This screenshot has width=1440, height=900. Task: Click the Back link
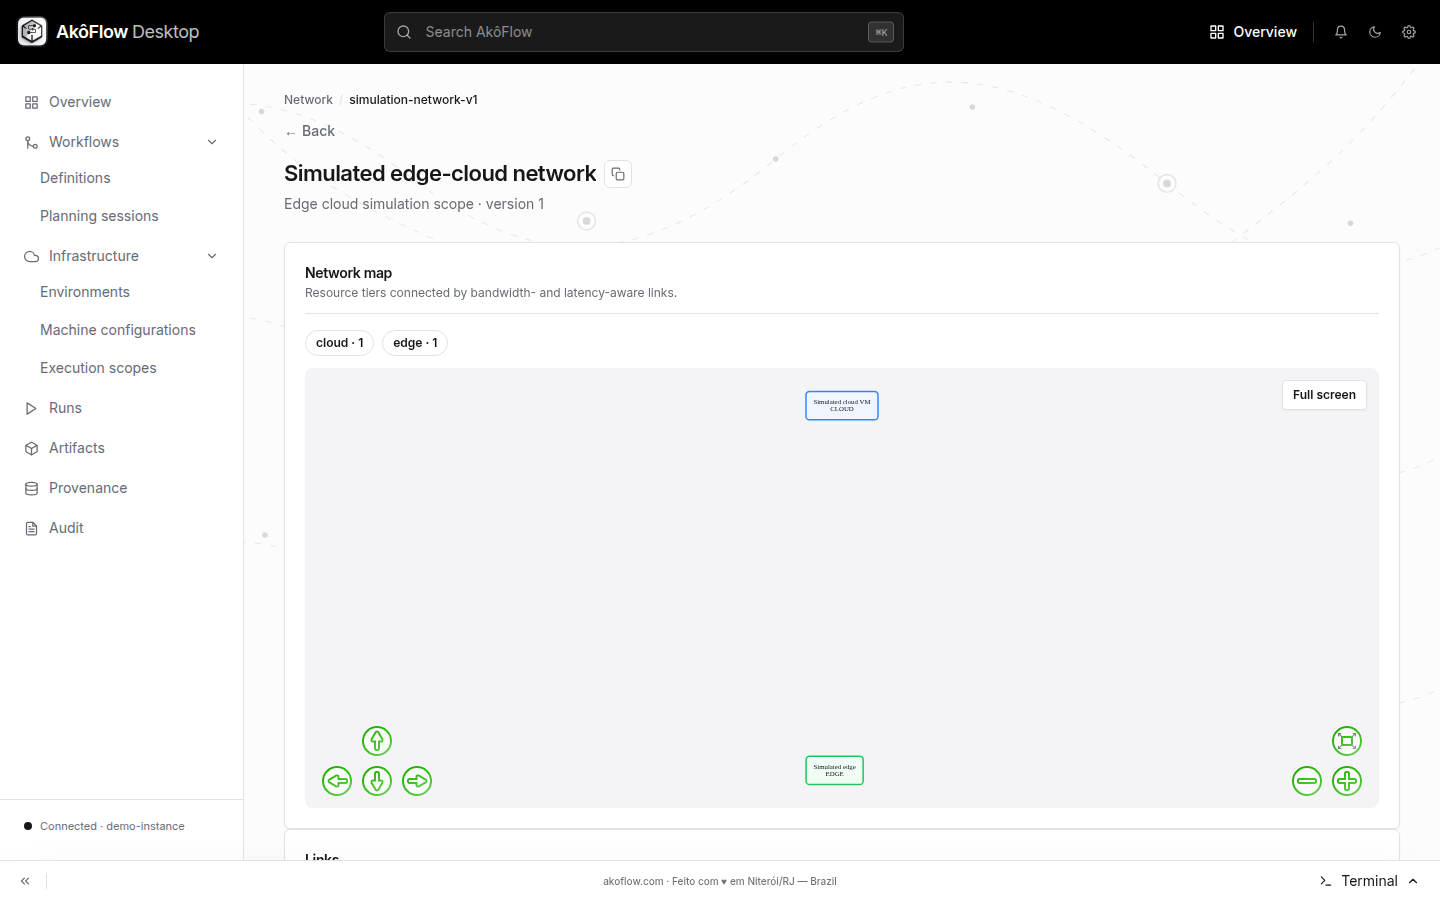(x=309, y=131)
